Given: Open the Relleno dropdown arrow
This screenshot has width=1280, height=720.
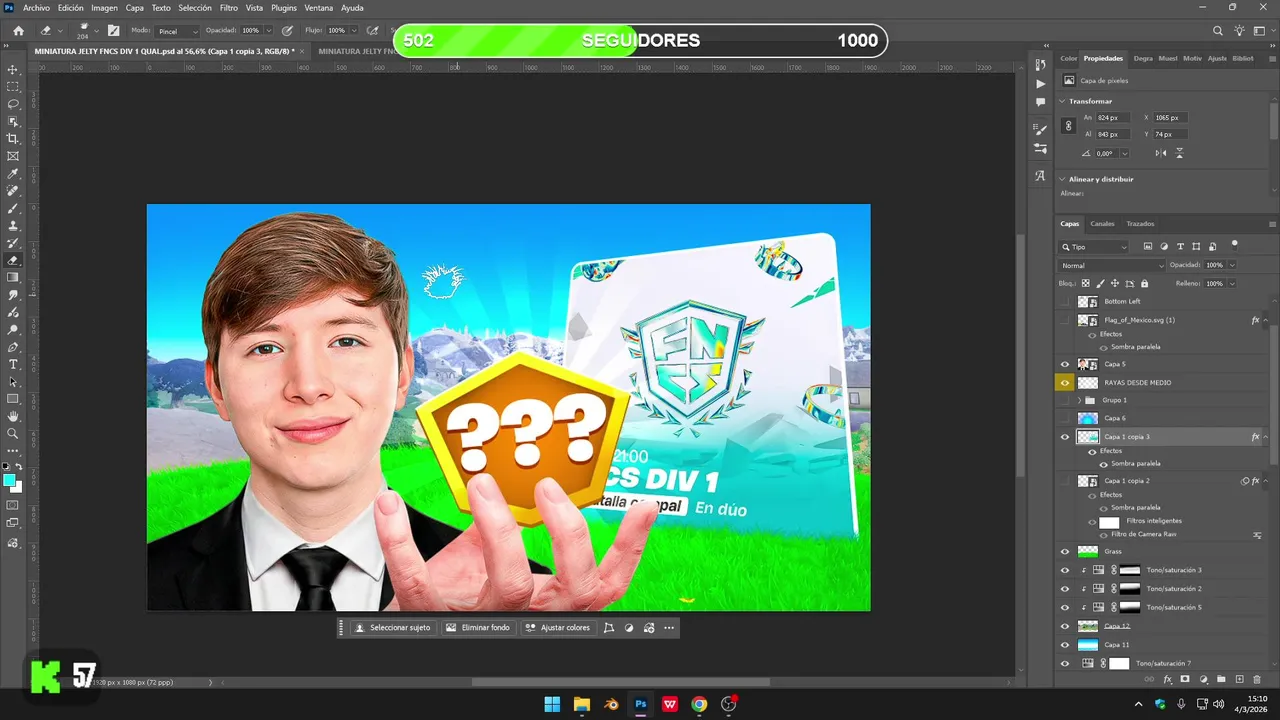Looking at the screenshot, I should click(x=1232, y=283).
